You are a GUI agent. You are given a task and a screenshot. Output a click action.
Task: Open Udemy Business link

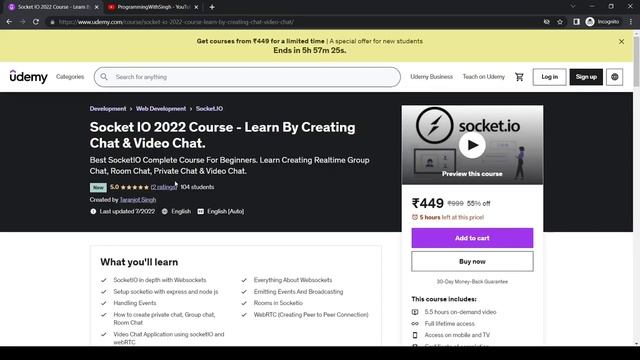[x=431, y=77]
